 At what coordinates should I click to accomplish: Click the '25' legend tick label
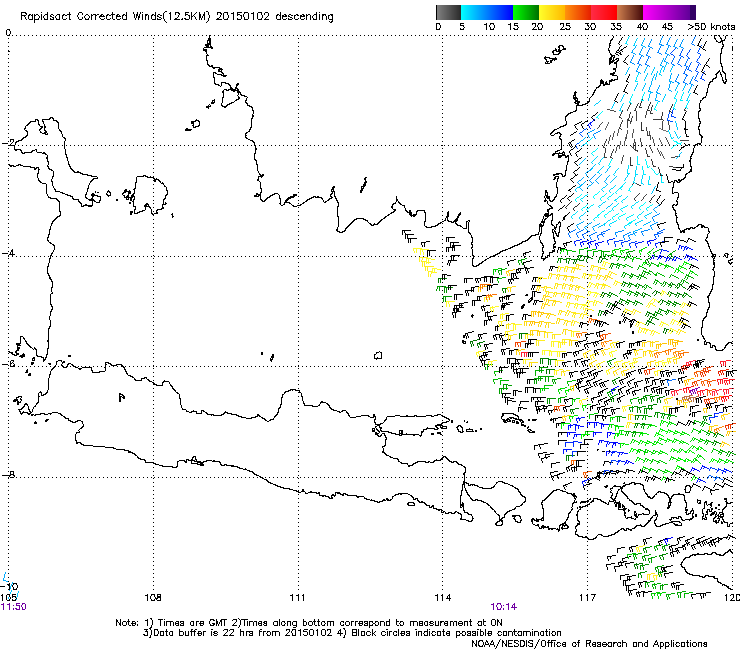(x=565, y=27)
